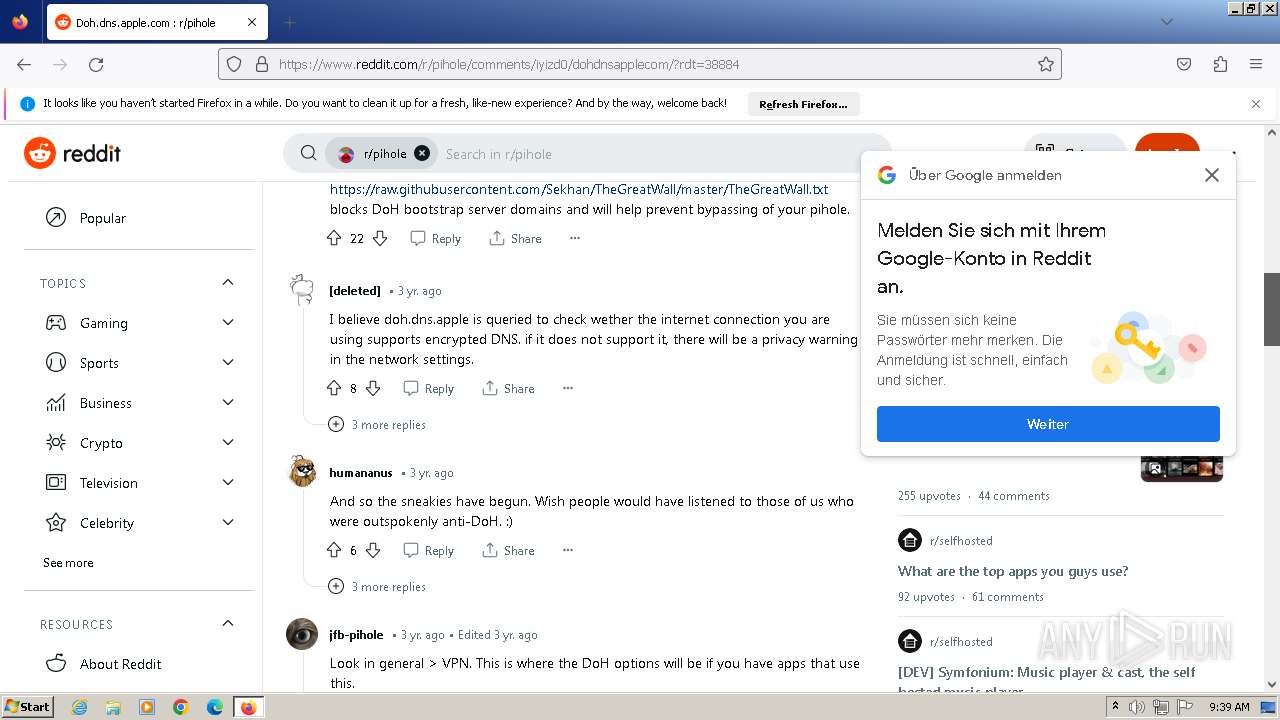Open more options on humananus's comment
Viewport: 1280px width, 720px height.
pyautogui.click(x=568, y=550)
